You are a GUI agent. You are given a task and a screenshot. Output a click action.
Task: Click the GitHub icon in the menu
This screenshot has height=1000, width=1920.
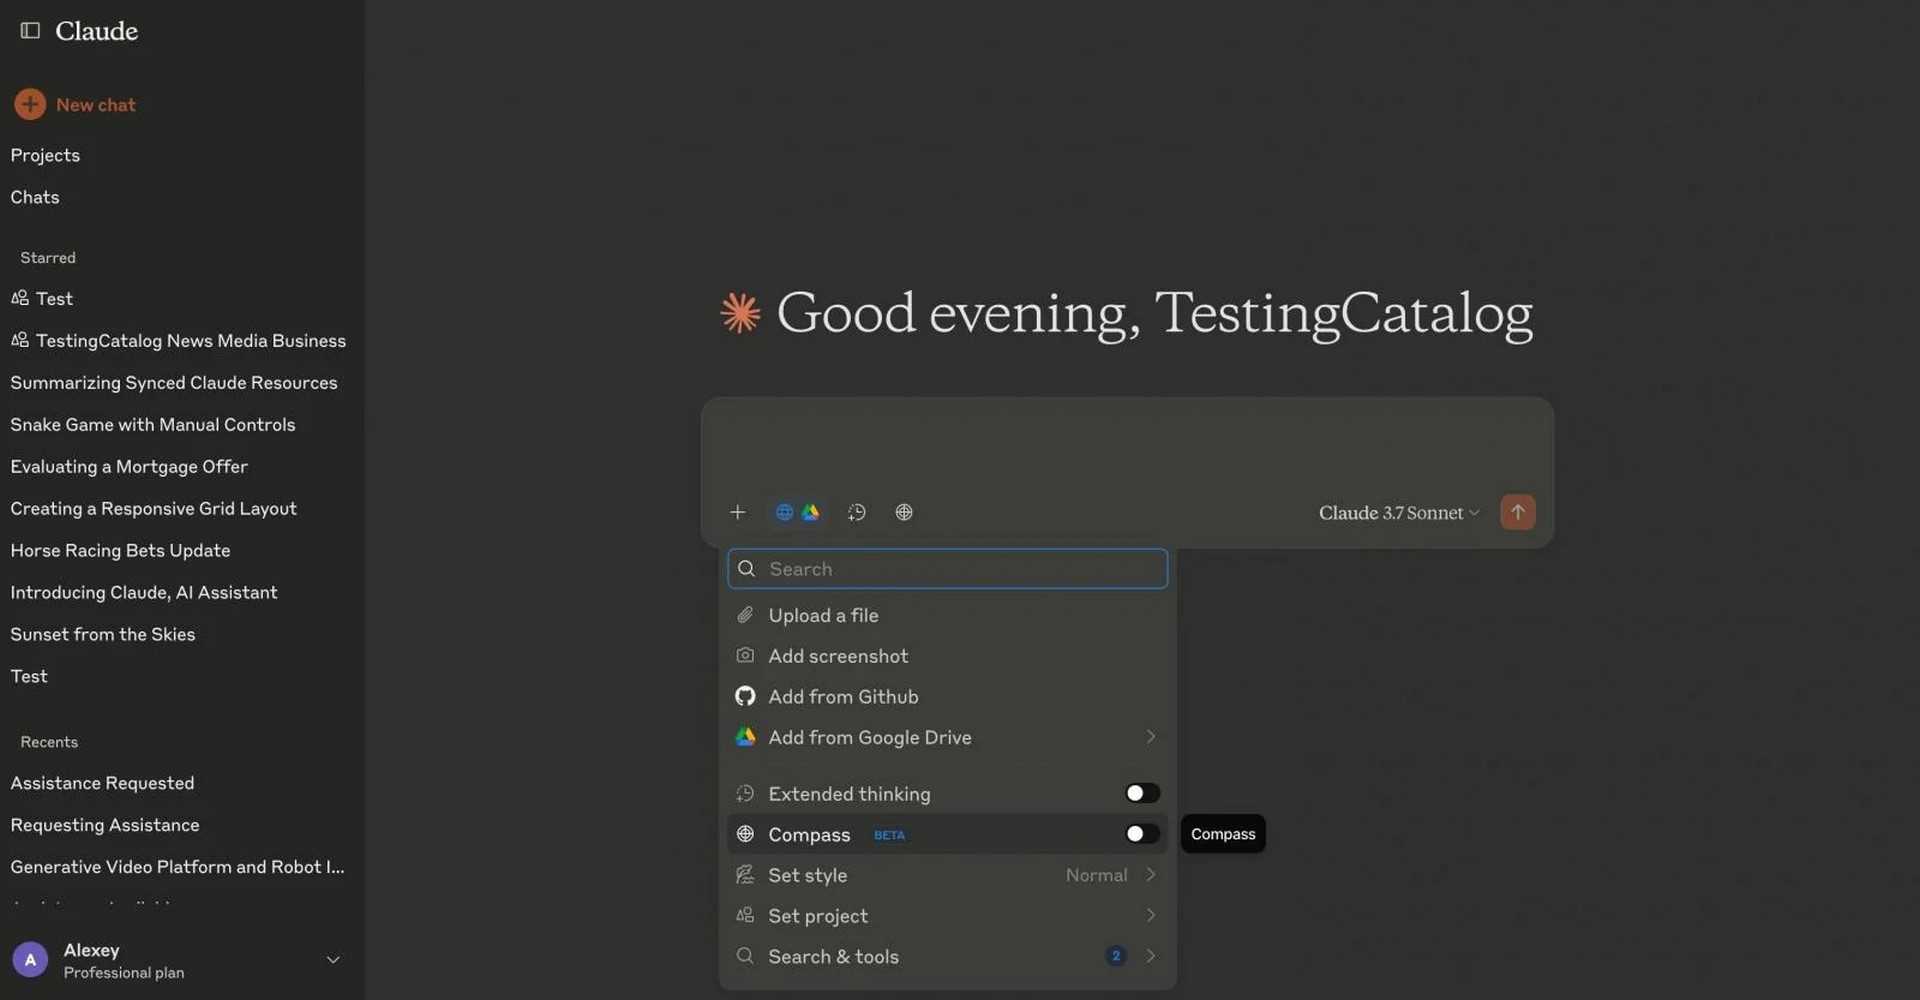click(745, 696)
